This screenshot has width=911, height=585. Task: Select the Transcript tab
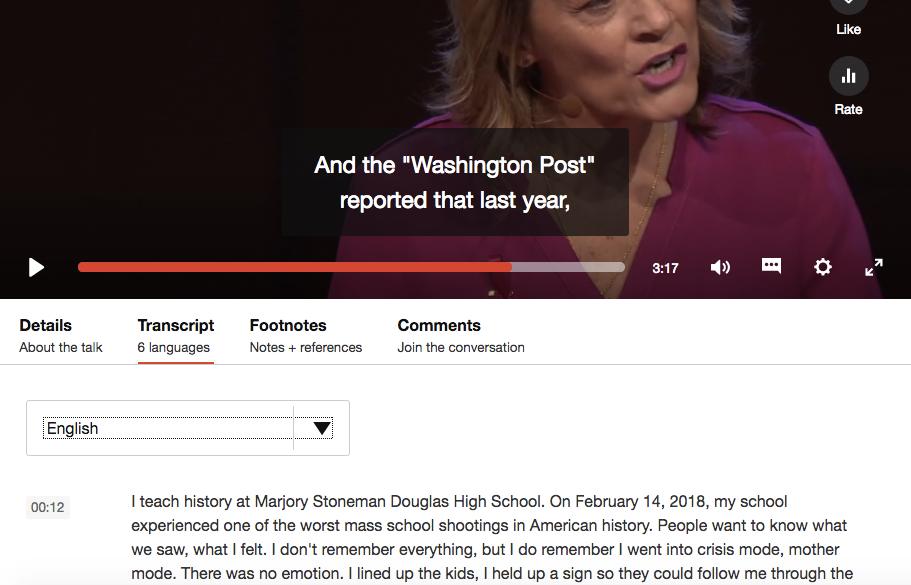click(x=175, y=336)
